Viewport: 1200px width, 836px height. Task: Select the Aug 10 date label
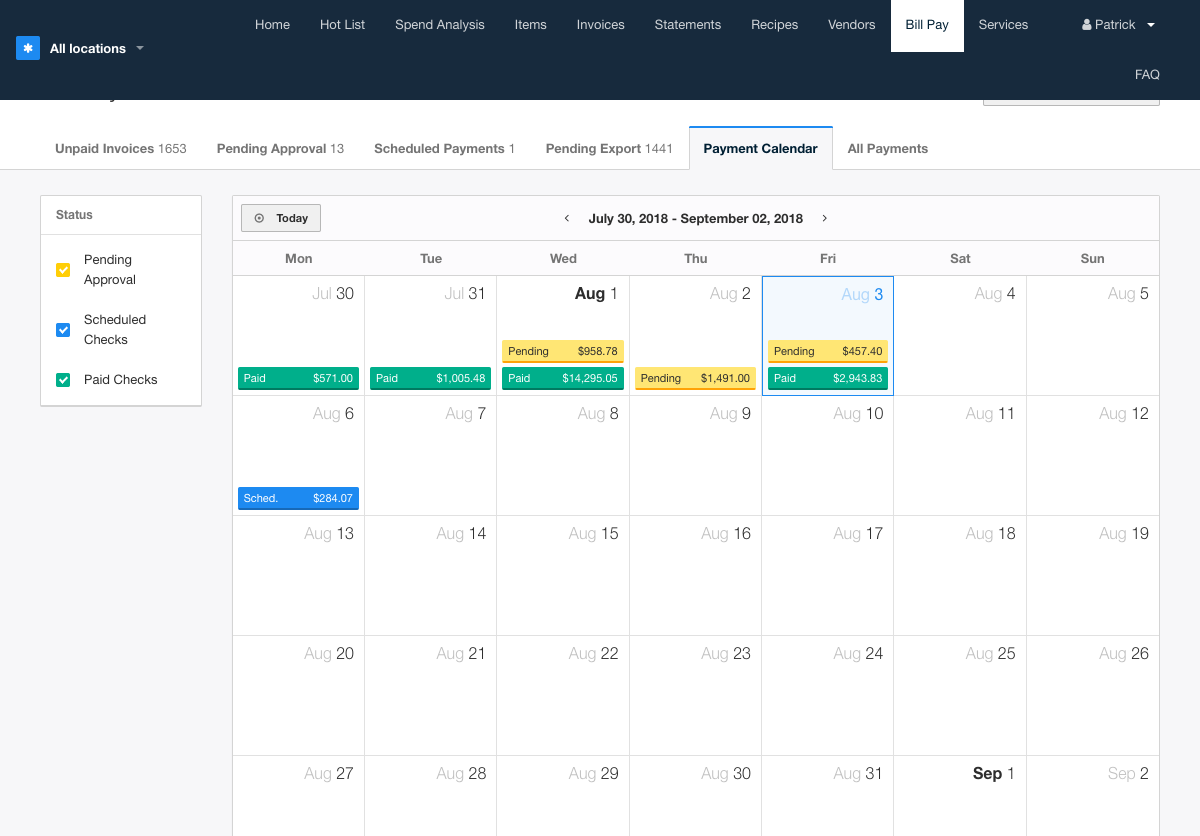pos(859,414)
